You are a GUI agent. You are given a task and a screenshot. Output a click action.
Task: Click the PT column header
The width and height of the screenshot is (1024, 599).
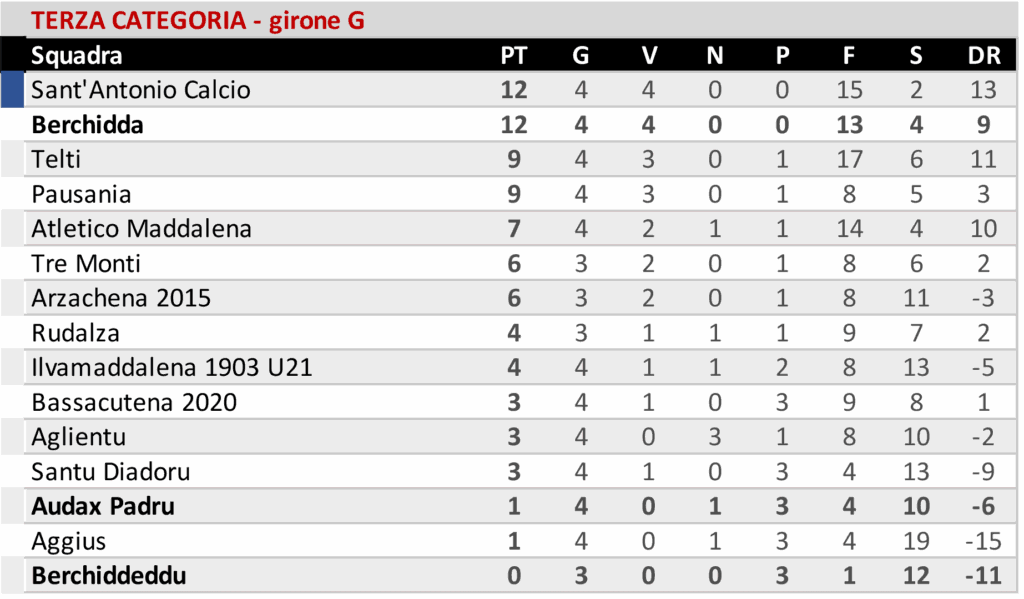click(513, 56)
